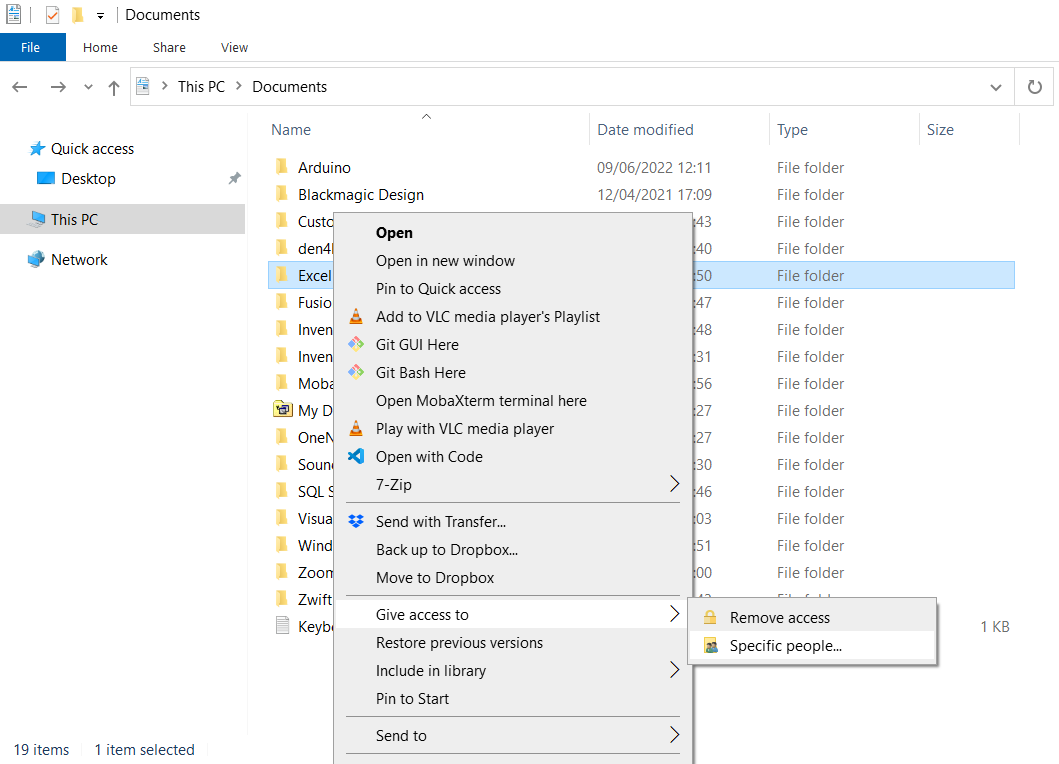Select Network in the navigation pane
Viewport: 1059px width, 764px height.
[x=79, y=260]
